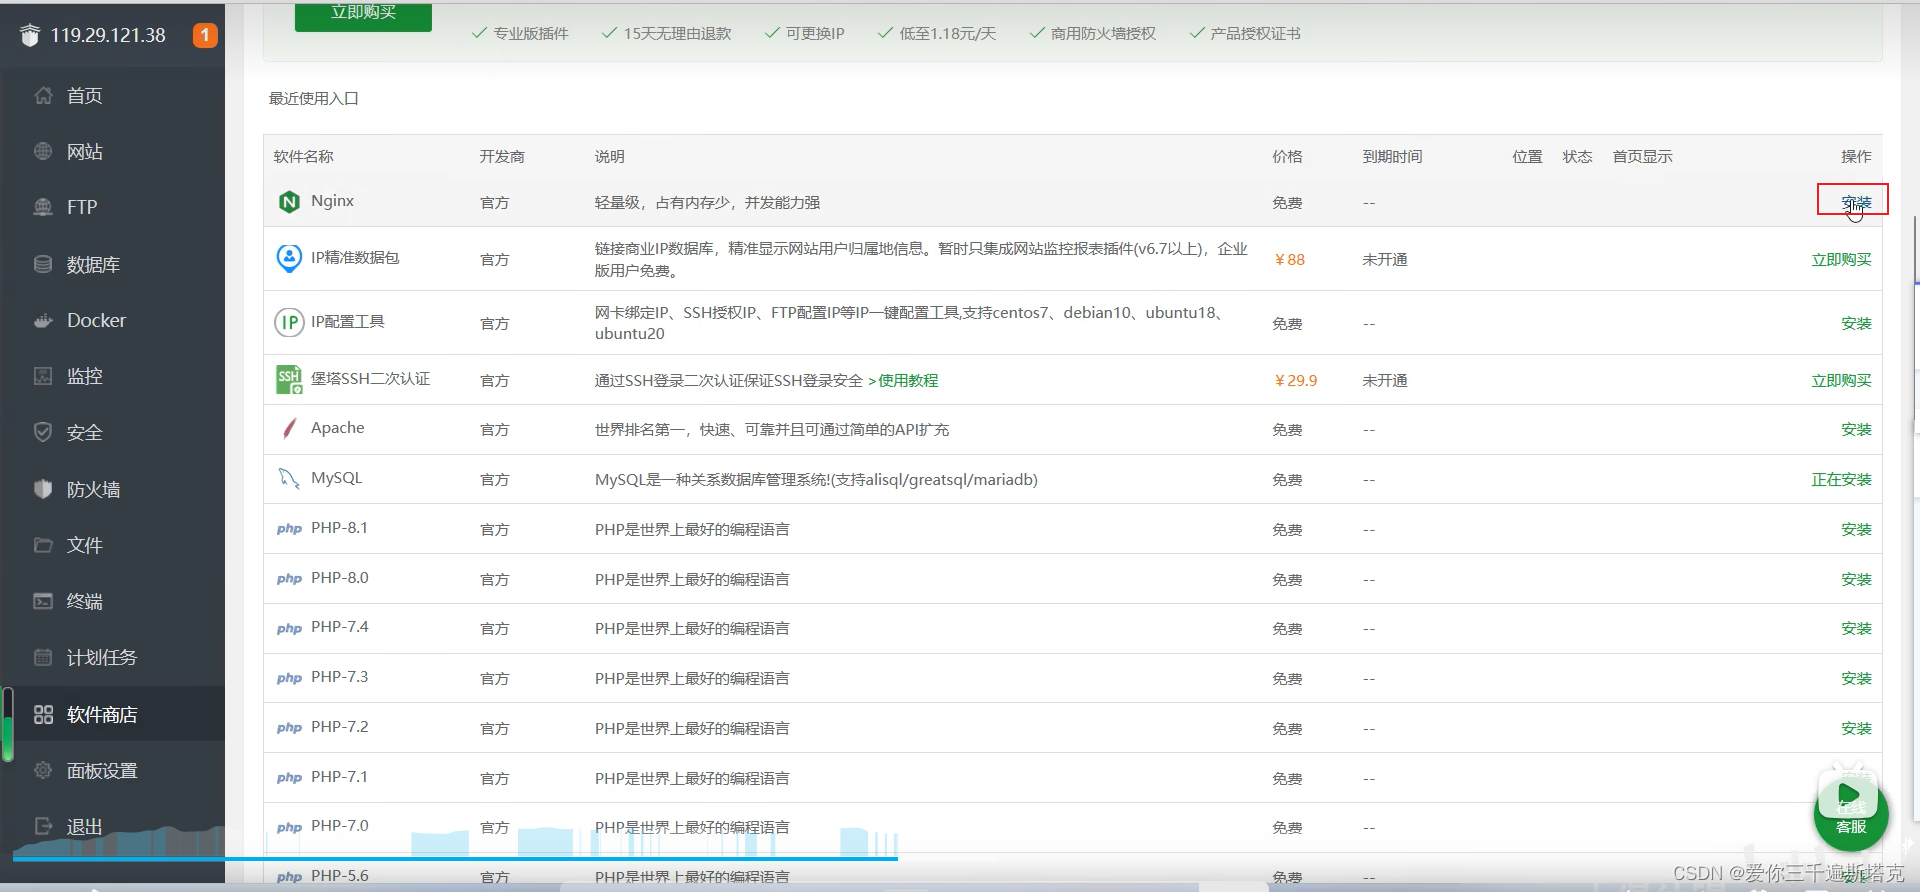Click 安装 for PHP-7.2
Image resolution: width=1920 pixels, height=892 pixels.
(1856, 728)
